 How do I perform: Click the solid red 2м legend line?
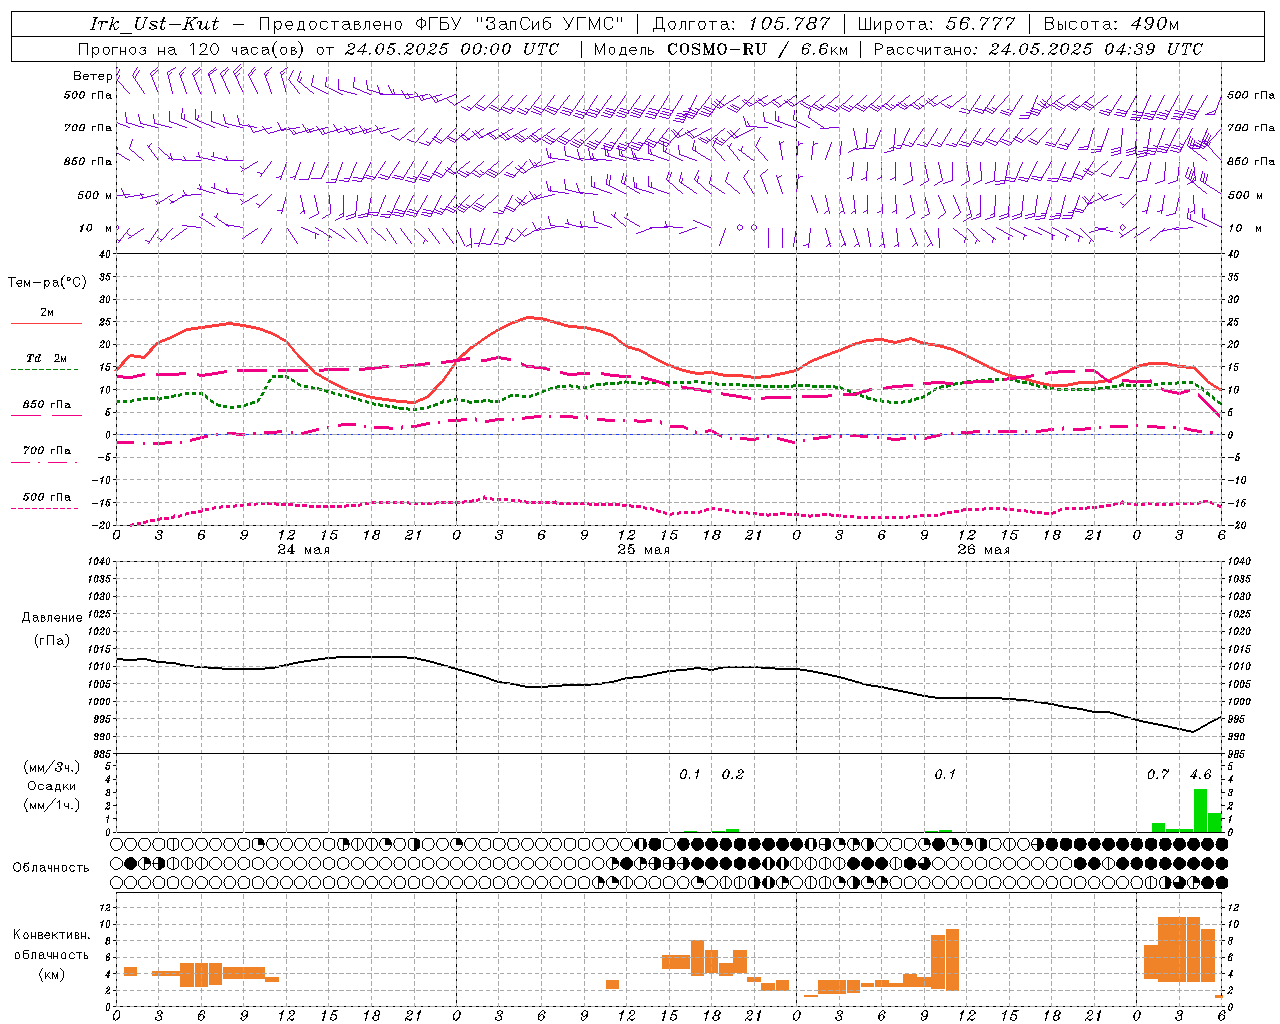[x=46, y=324]
